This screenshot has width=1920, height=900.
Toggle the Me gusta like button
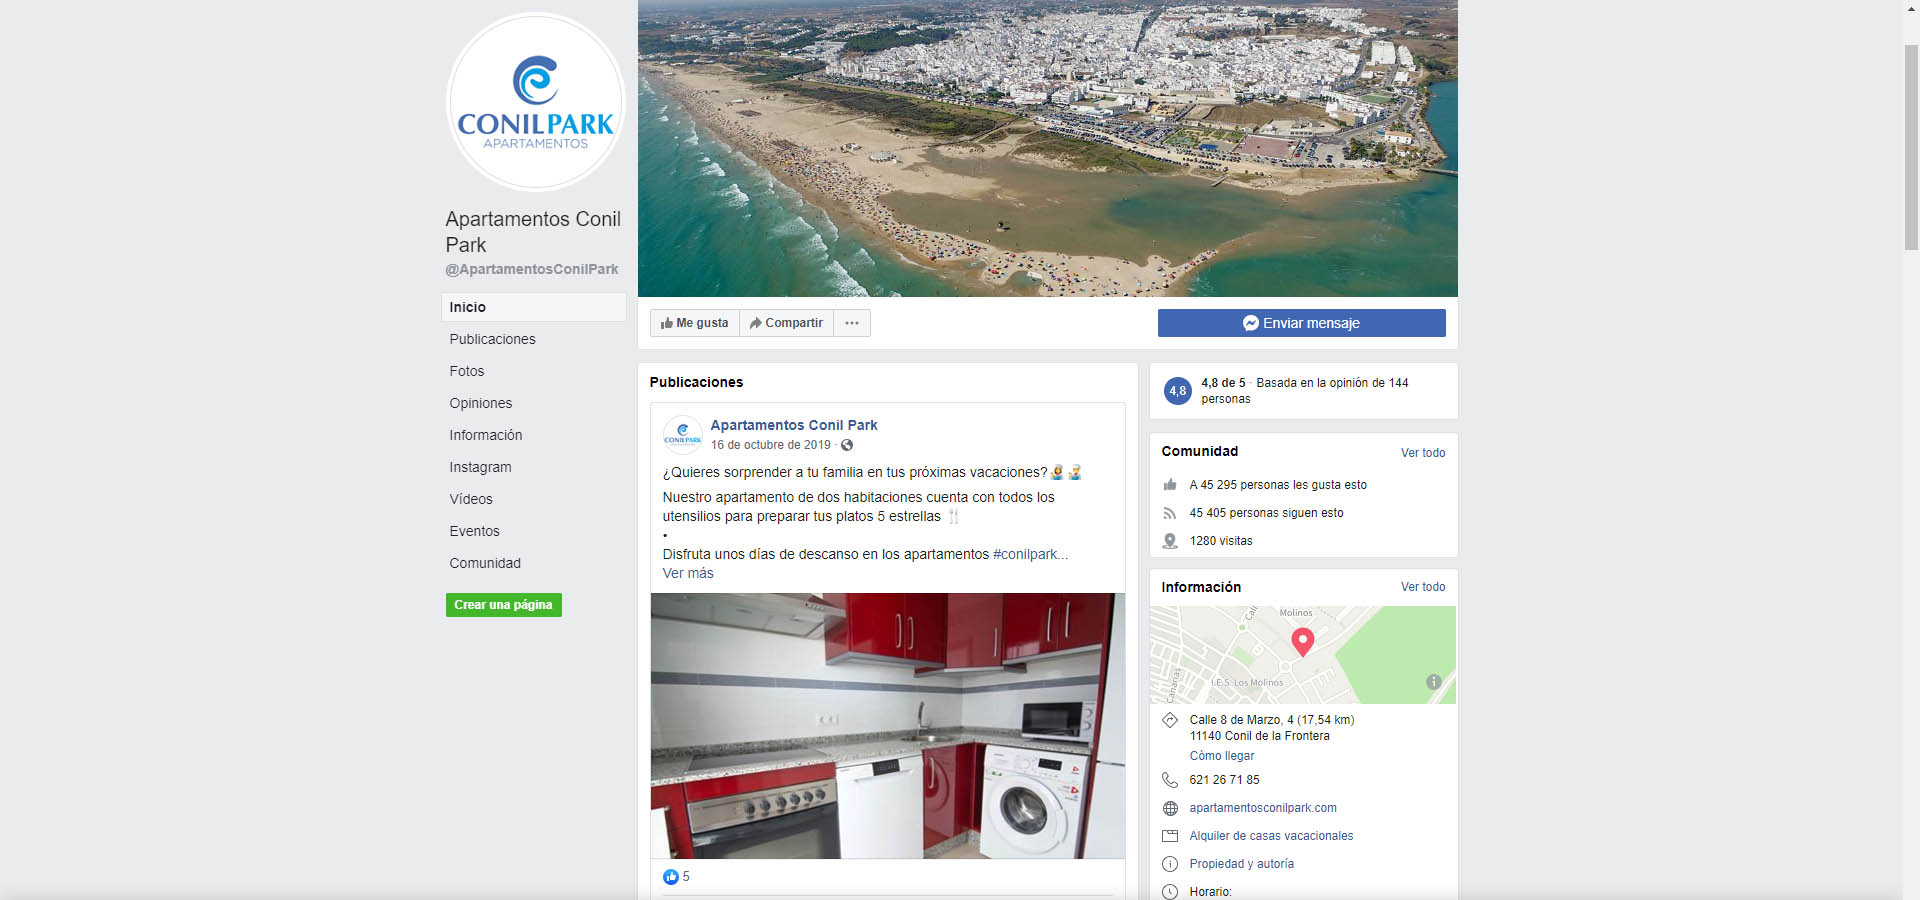tap(695, 323)
